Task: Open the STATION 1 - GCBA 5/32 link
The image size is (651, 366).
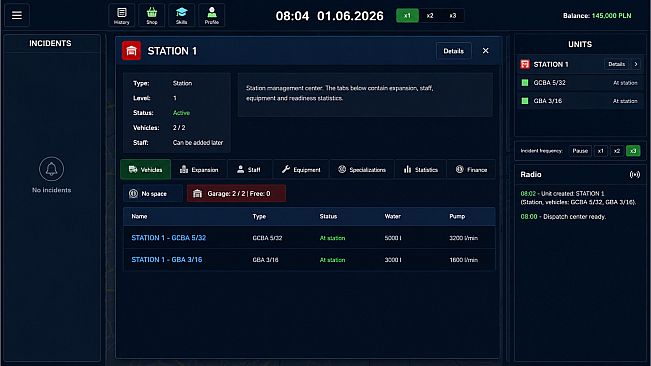Action: (169, 238)
